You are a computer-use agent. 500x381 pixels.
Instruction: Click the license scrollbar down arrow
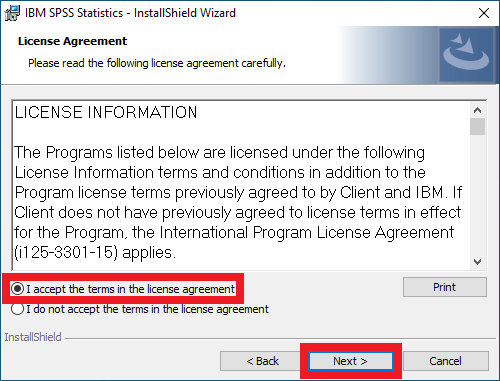pyautogui.click(x=477, y=262)
